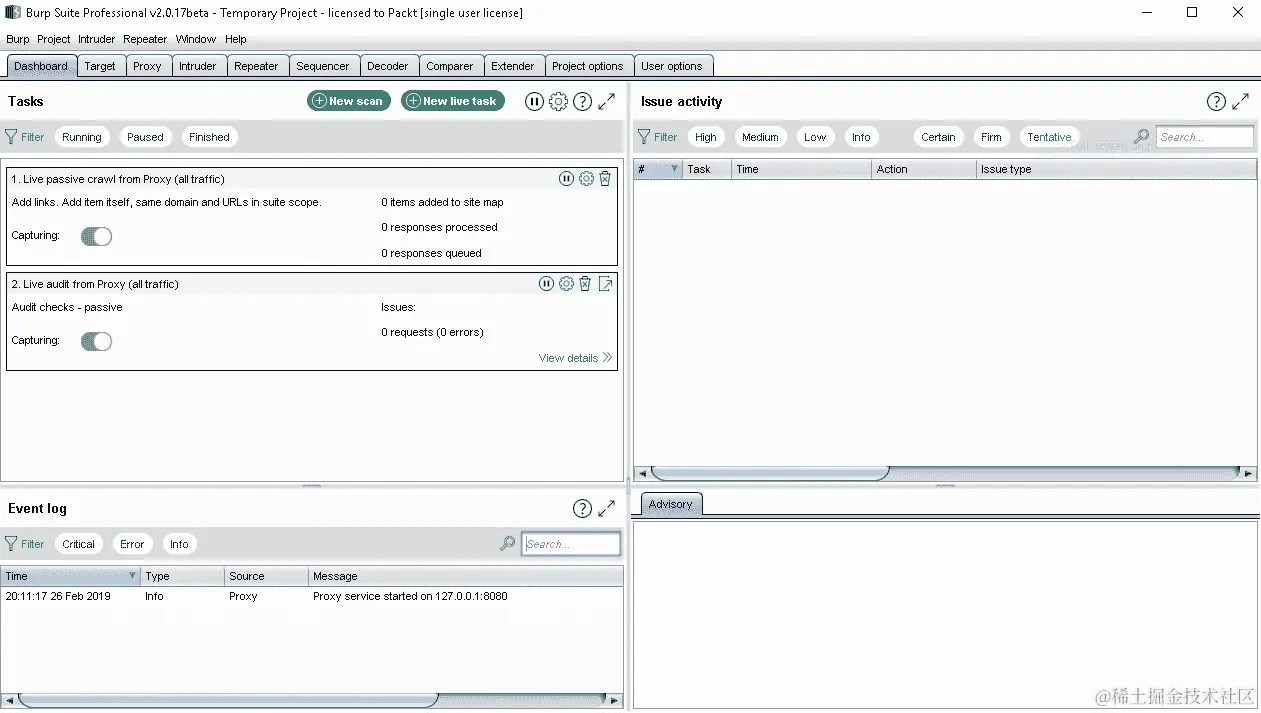Viewport: 1261px width, 713px height.
Task: Expand Event log panel
Action: coord(606,509)
